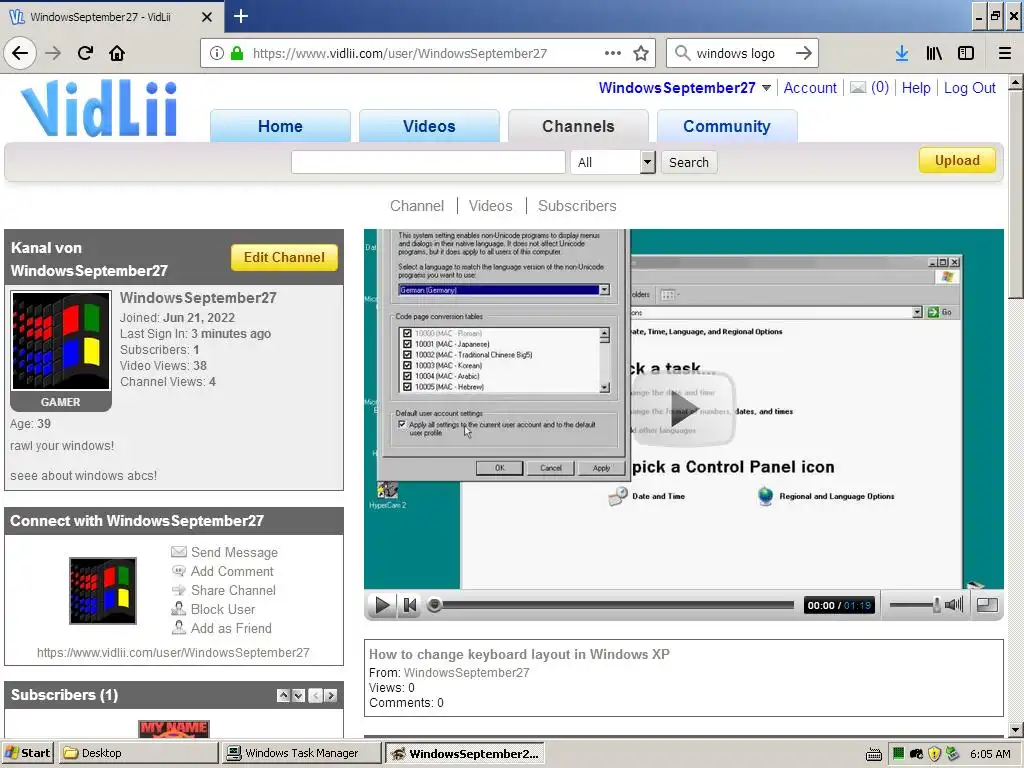Click the security shield tray icon
The image size is (1024, 768).
tap(934, 754)
